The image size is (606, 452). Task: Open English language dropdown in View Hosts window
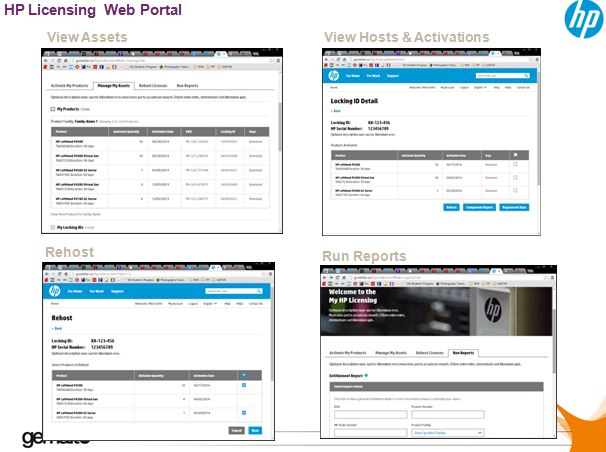click(x=480, y=88)
